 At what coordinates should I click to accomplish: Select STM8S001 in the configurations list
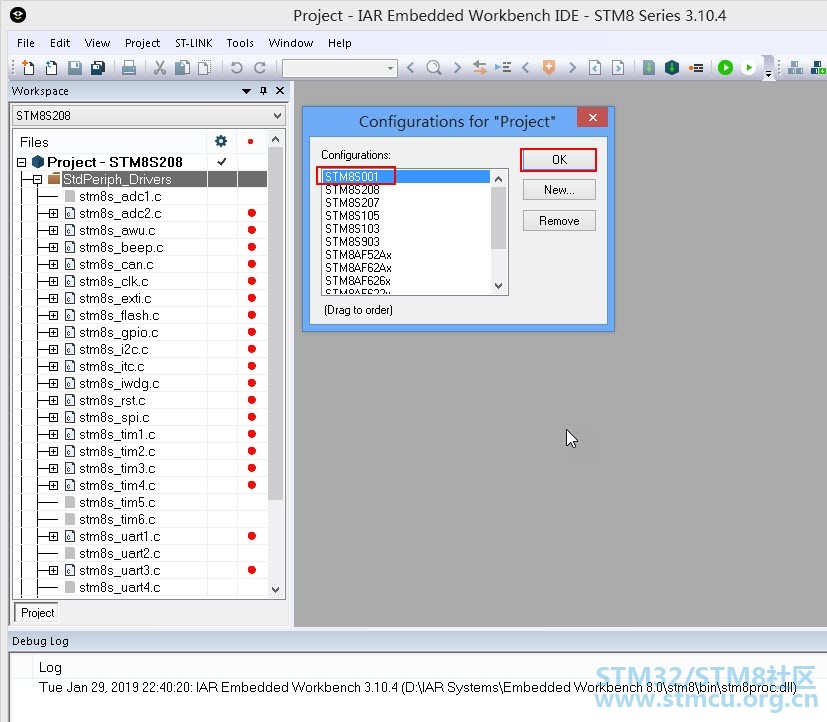406,177
